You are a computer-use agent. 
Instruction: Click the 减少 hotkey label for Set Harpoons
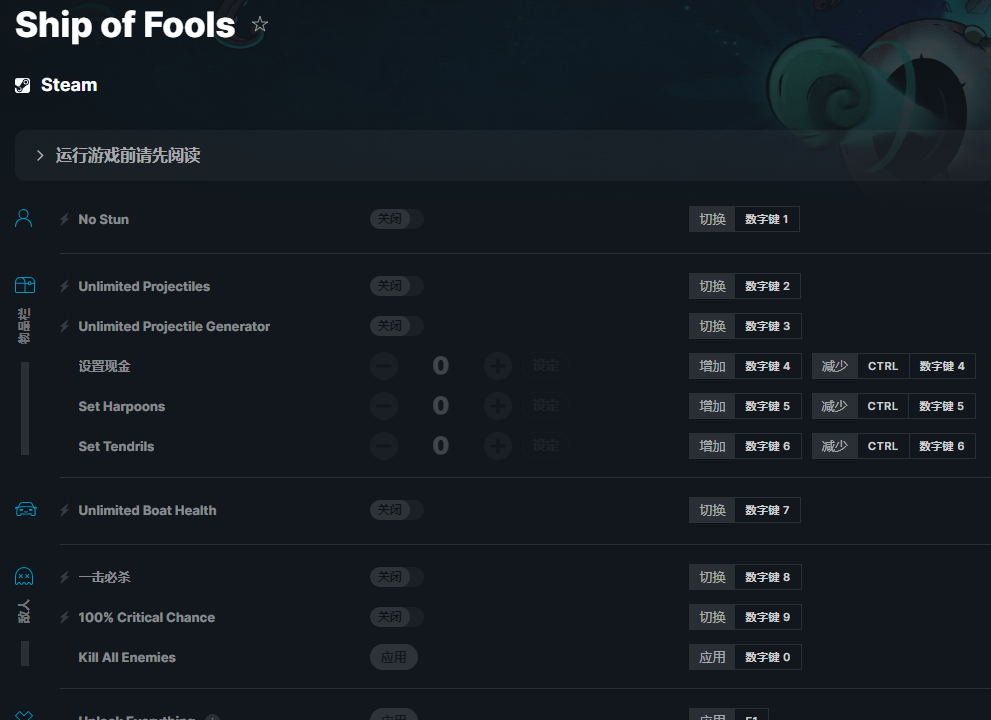[834, 406]
